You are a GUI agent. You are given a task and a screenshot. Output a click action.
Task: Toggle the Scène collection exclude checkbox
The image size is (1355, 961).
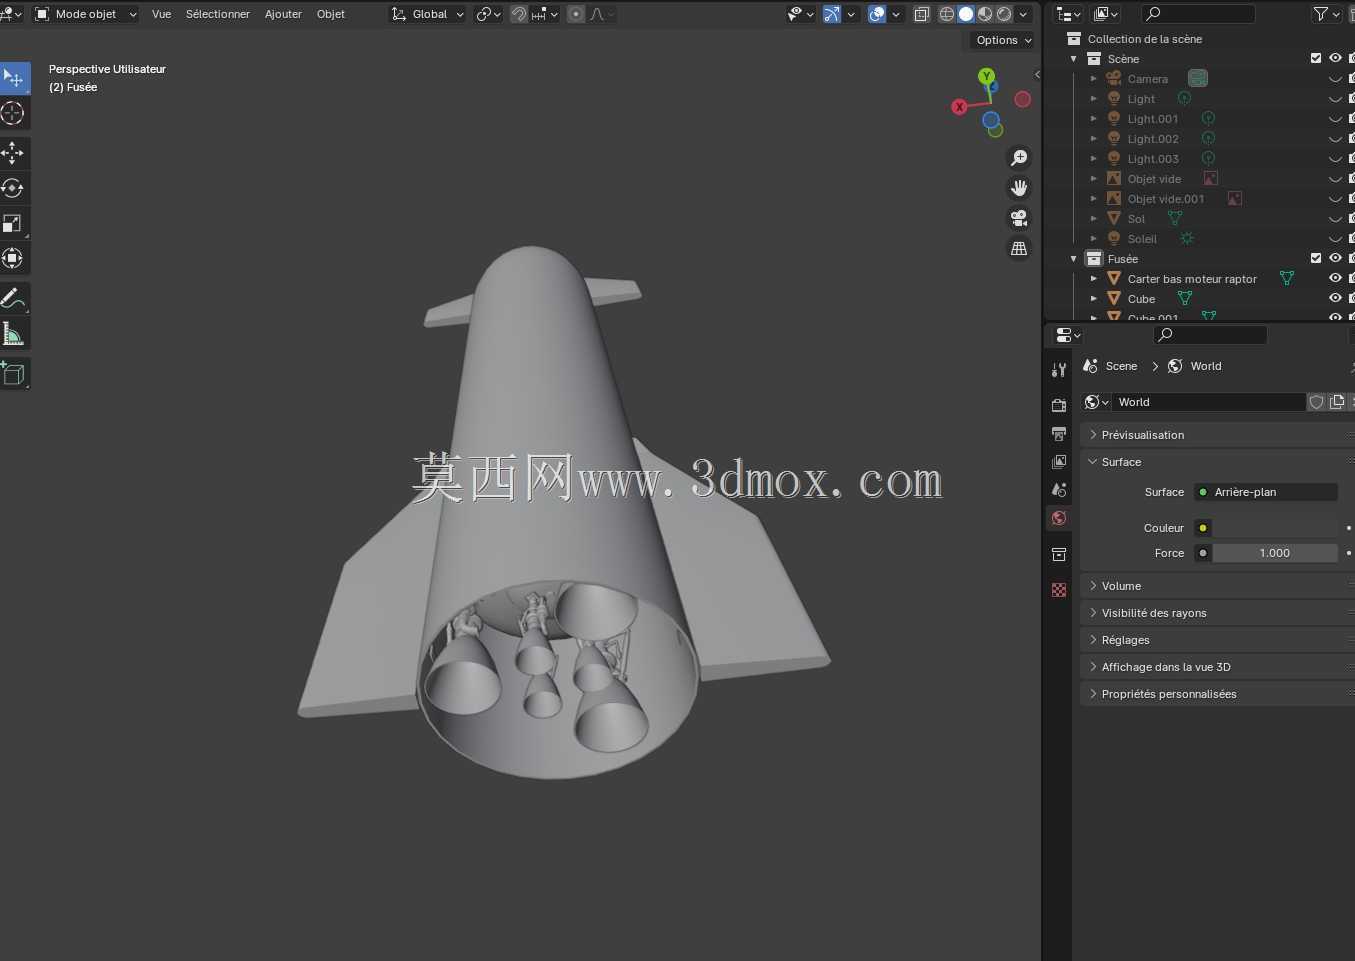tap(1316, 58)
